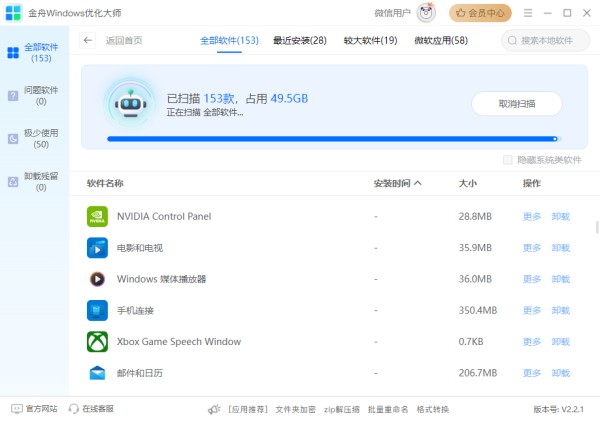Select 问题软件 (0) in sidebar

click(x=34, y=96)
